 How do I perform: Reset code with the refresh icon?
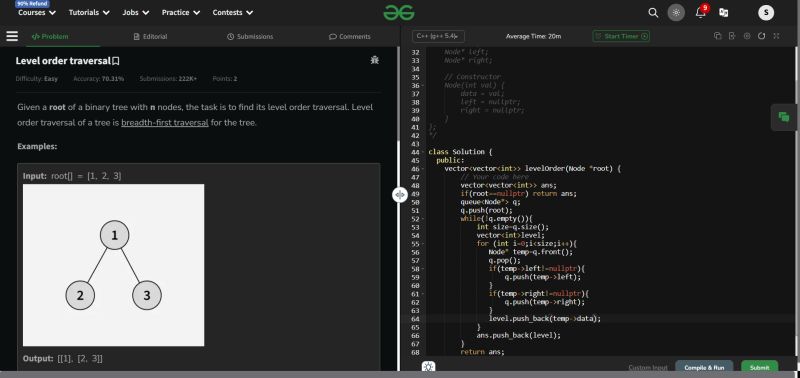tap(761, 36)
